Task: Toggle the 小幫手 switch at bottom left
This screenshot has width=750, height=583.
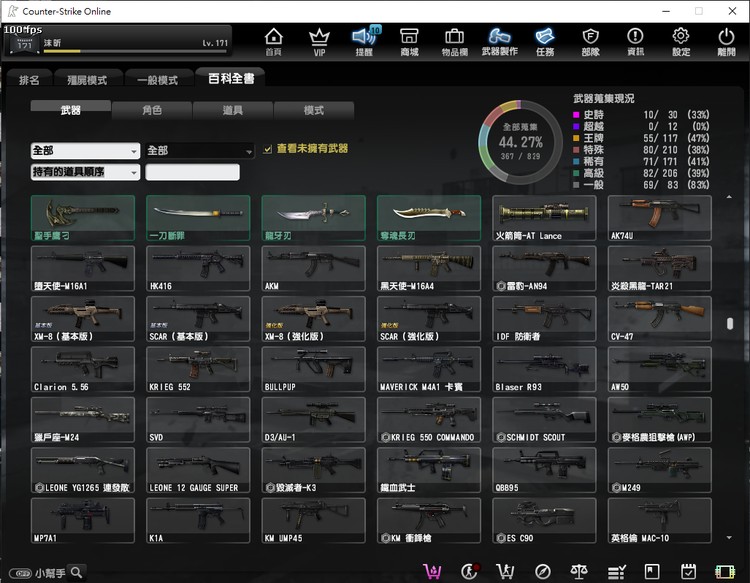Action: pos(20,573)
